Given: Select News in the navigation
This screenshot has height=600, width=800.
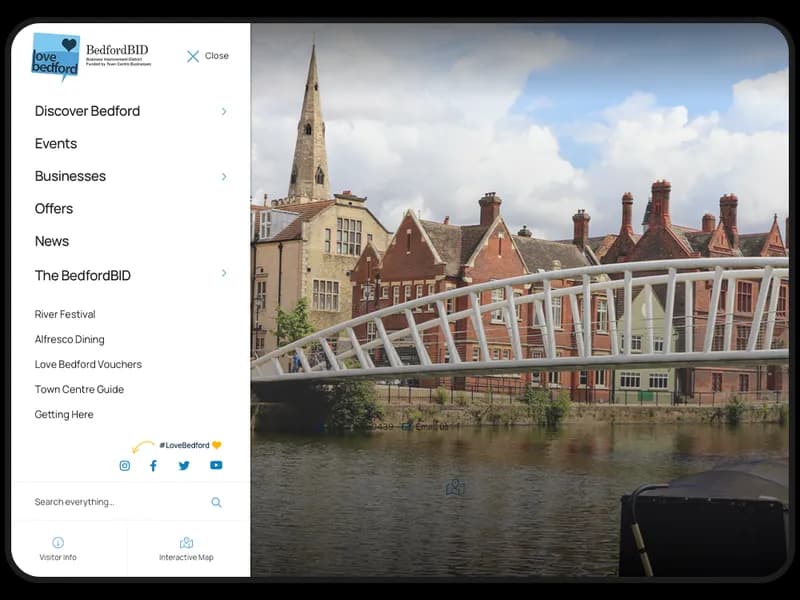Looking at the screenshot, I should (x=52, y=241).
